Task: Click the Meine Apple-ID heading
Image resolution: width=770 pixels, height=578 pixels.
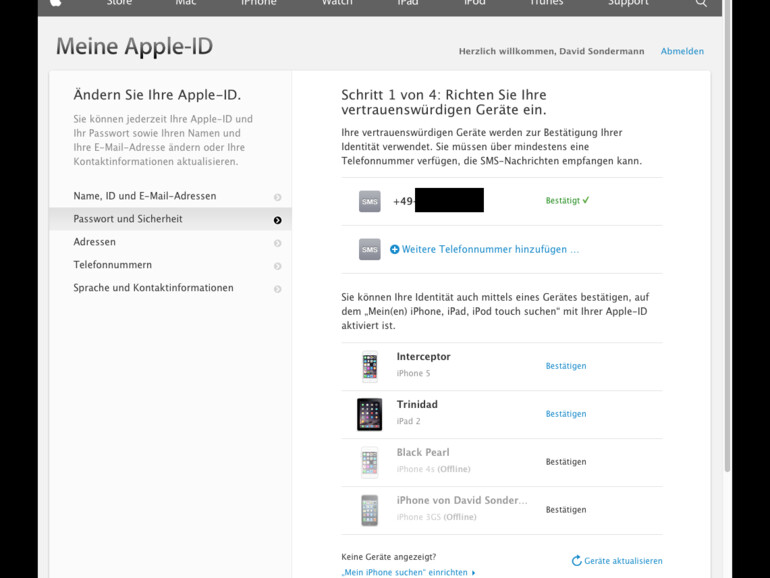Action: tap(134, 47)
